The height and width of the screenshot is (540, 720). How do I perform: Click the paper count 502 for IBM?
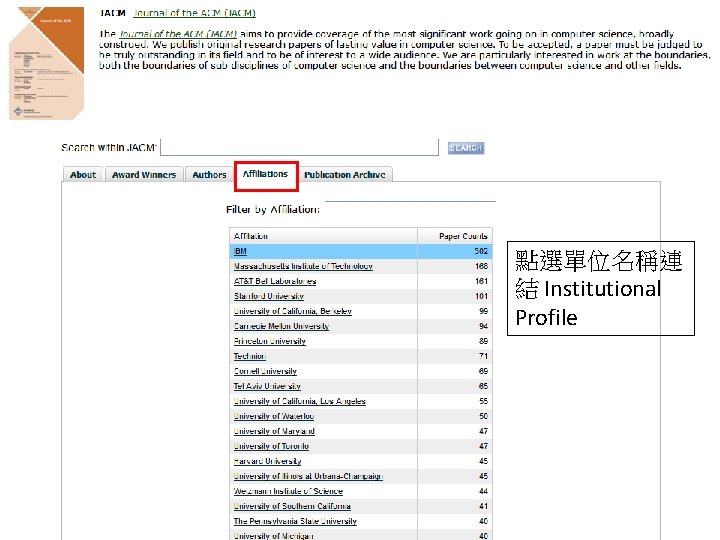[481, 251]
